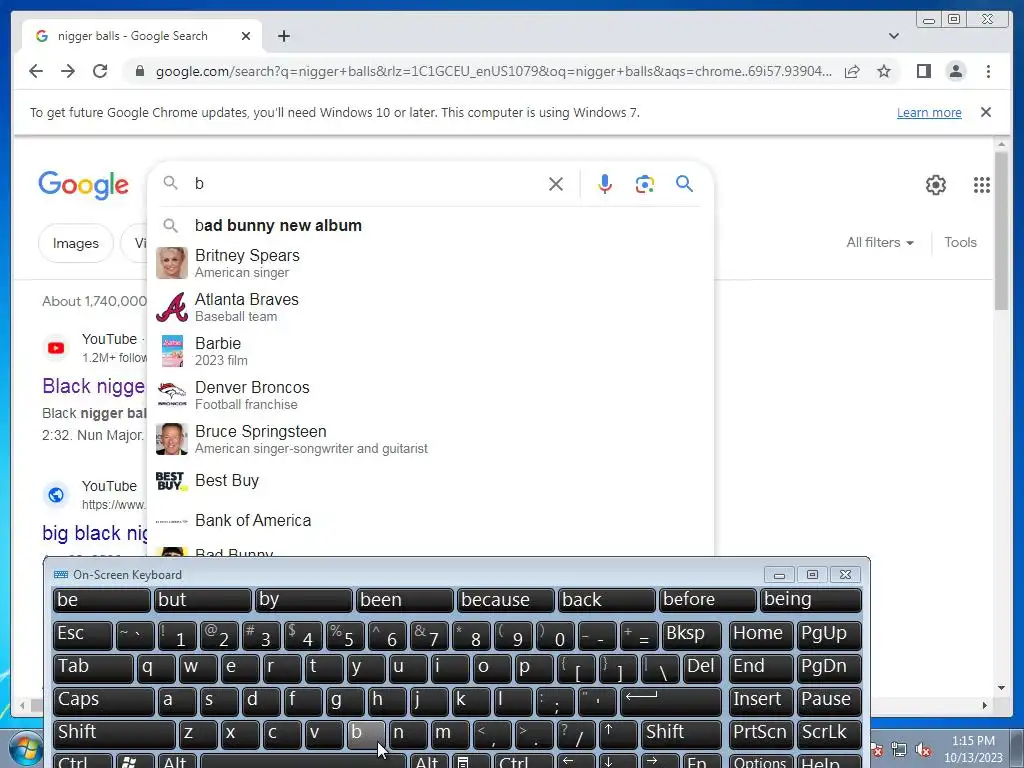
Task: Choose the Best Buy suggestion
Action: (x=431, y=481)
